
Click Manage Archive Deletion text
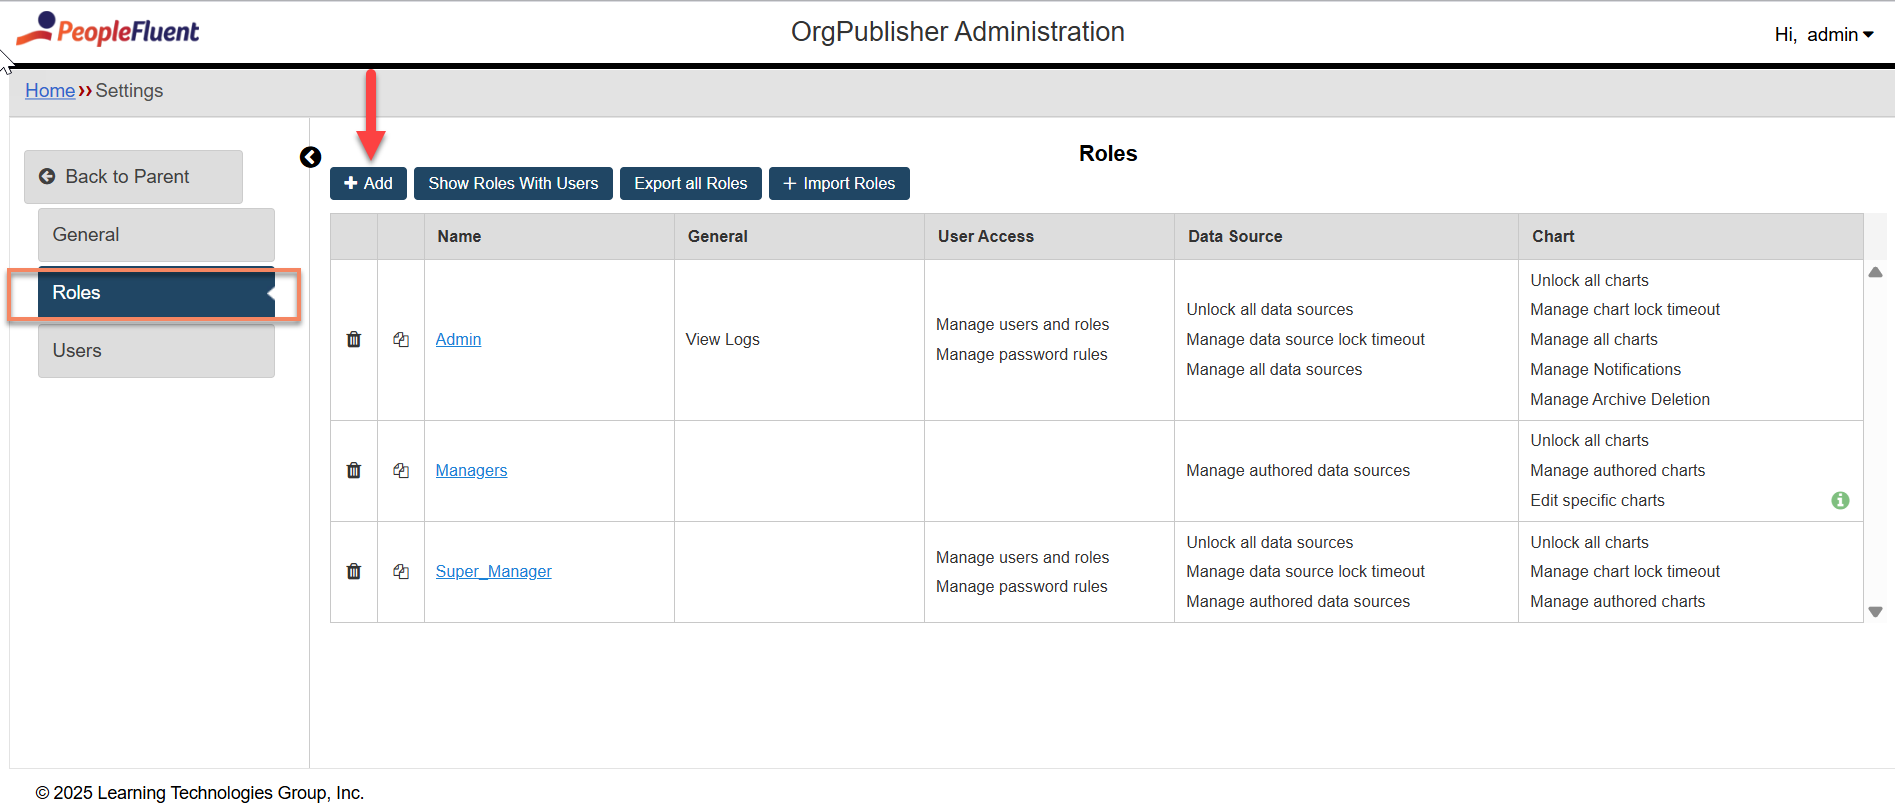point(1620,399)
